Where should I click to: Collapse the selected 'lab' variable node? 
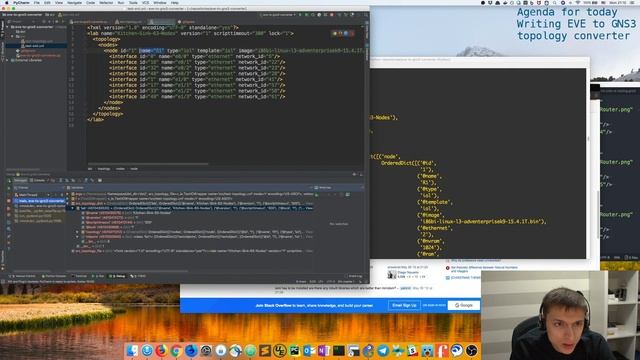[x=73, y=208]
